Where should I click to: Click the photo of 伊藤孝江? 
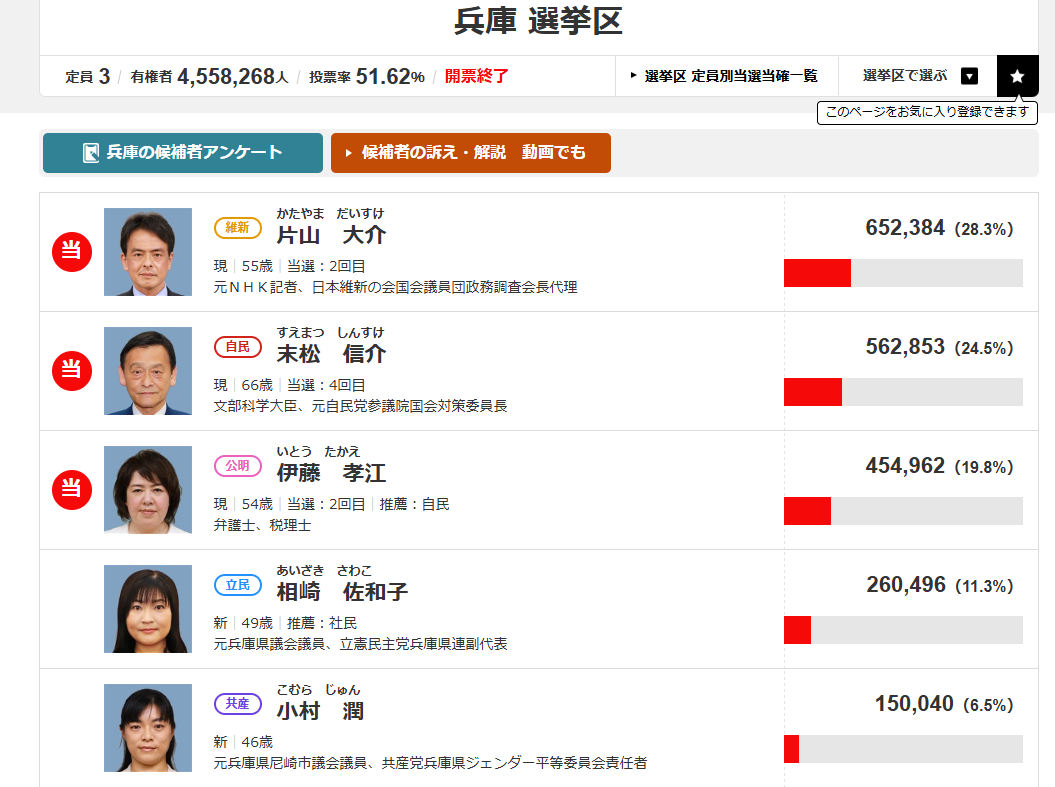coord(148,490)
